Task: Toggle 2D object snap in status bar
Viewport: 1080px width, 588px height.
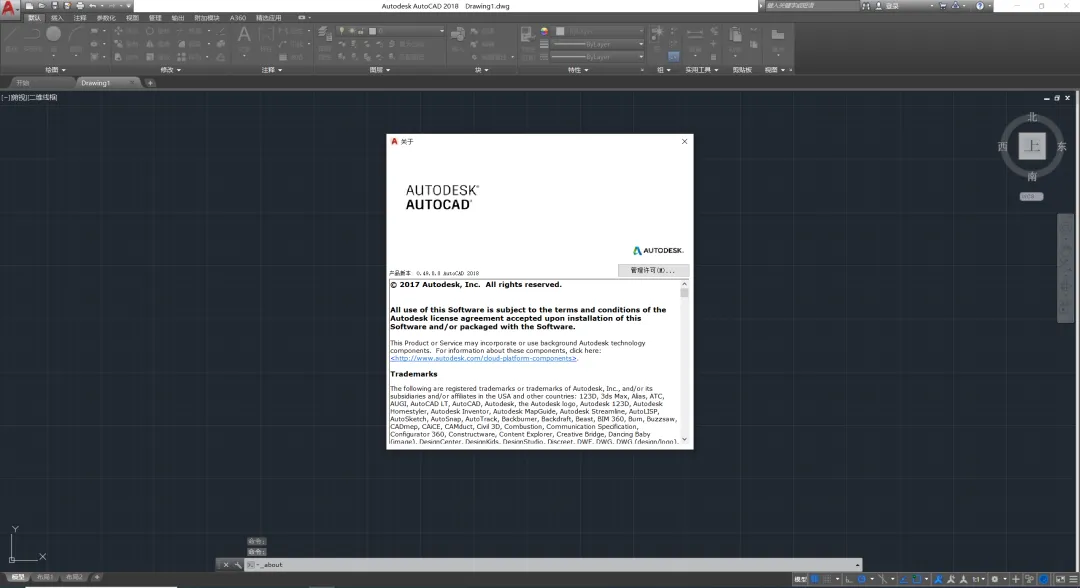Action: click(x=916, y=579)
